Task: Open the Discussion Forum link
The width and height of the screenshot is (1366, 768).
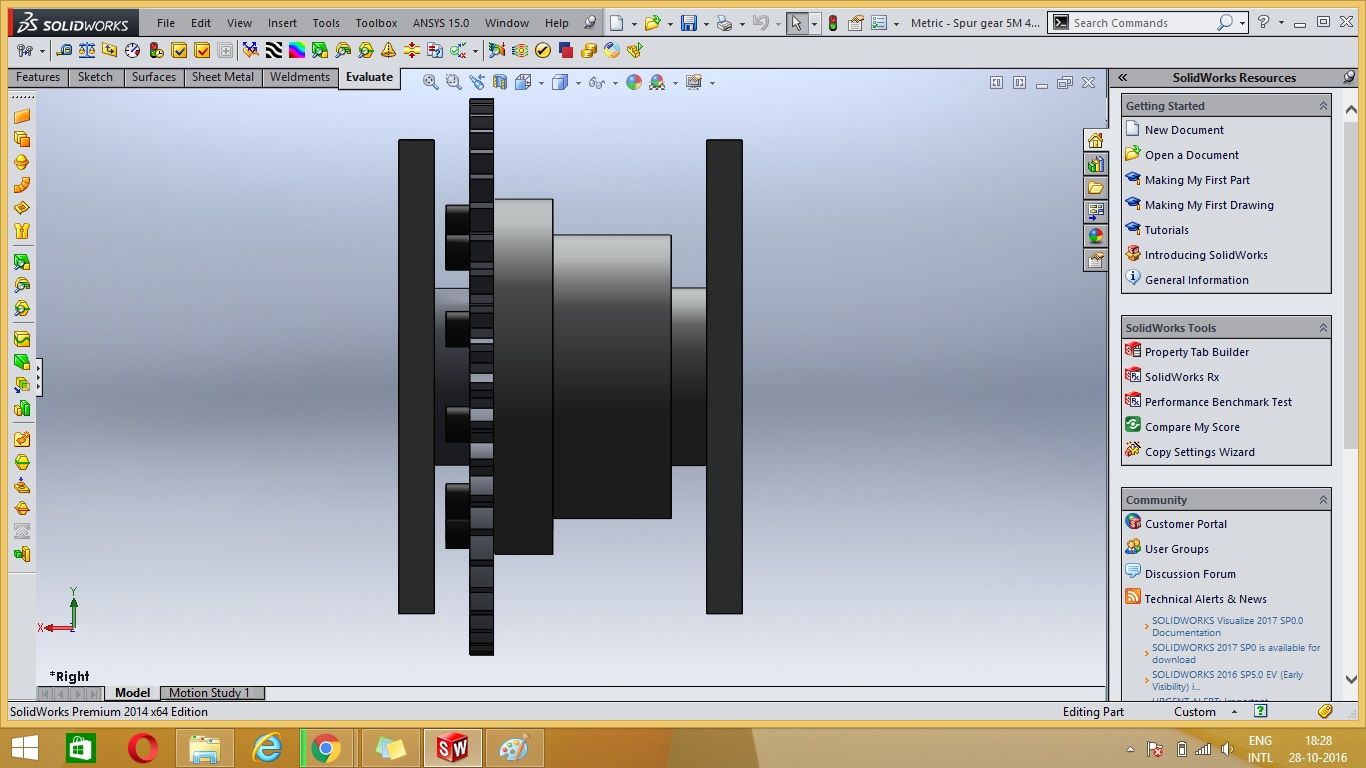Action: [x=1190, y=574]
